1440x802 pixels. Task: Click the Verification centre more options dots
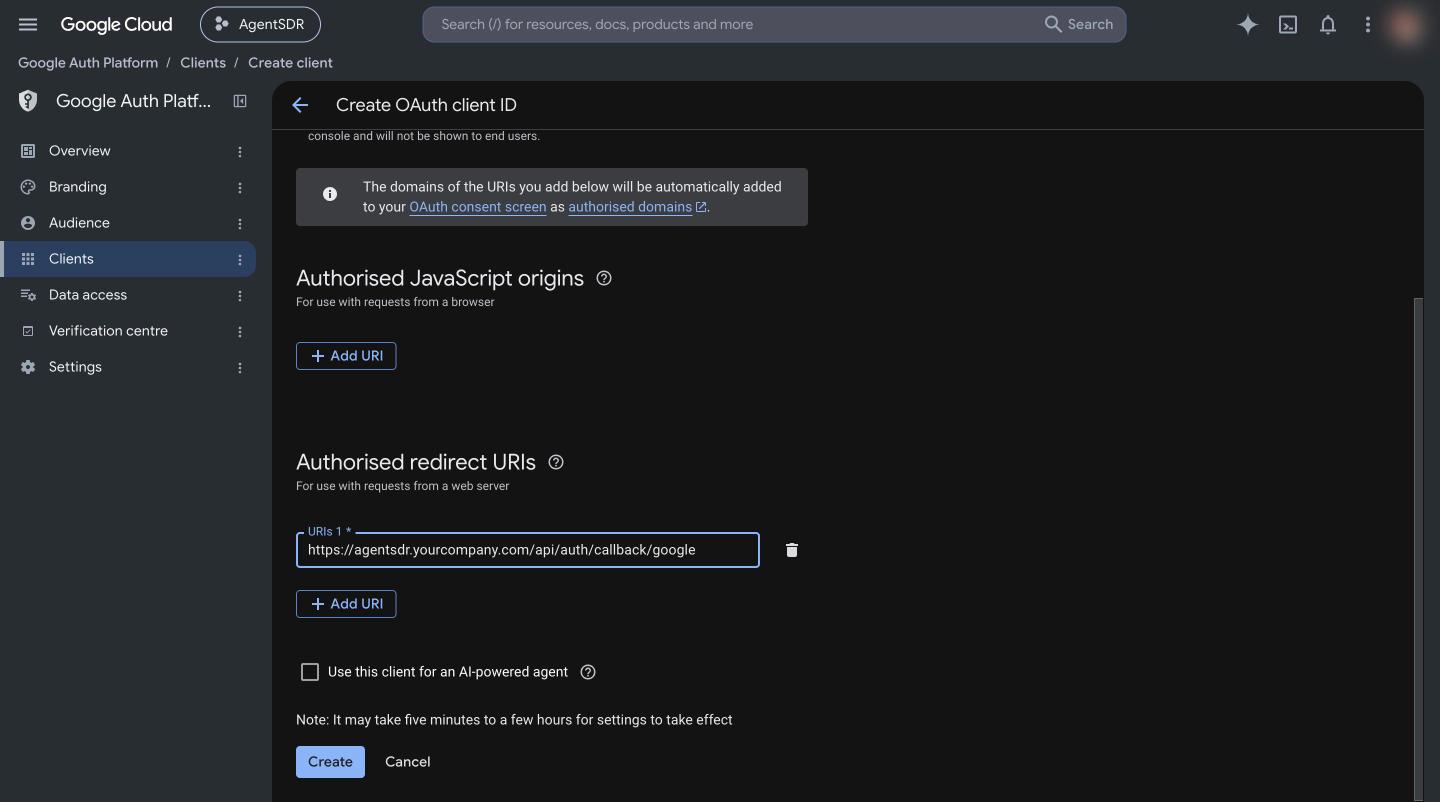click(240, 331)
